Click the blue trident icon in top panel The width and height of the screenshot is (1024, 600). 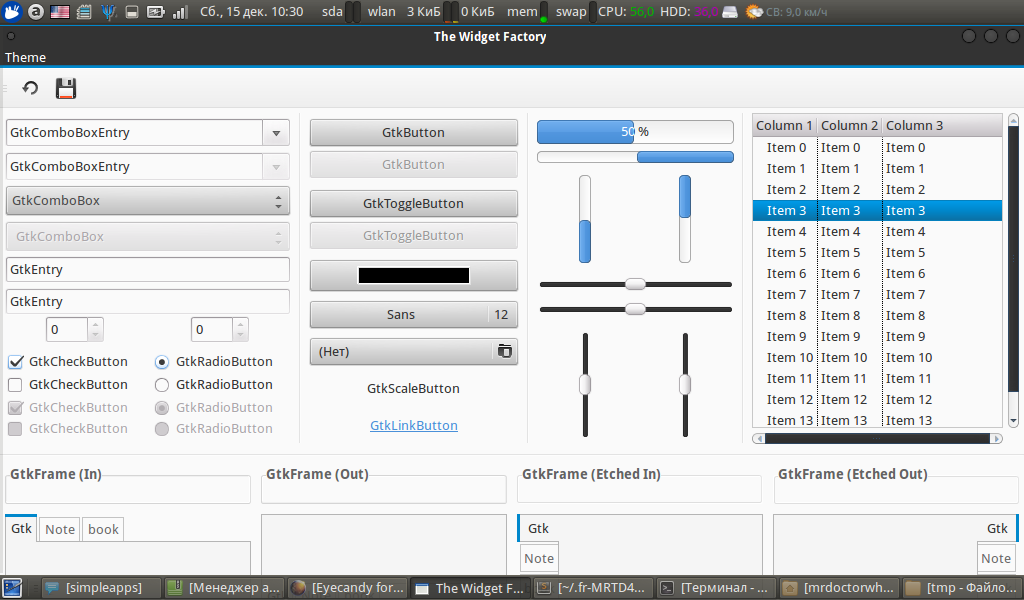tap(108, 12)
